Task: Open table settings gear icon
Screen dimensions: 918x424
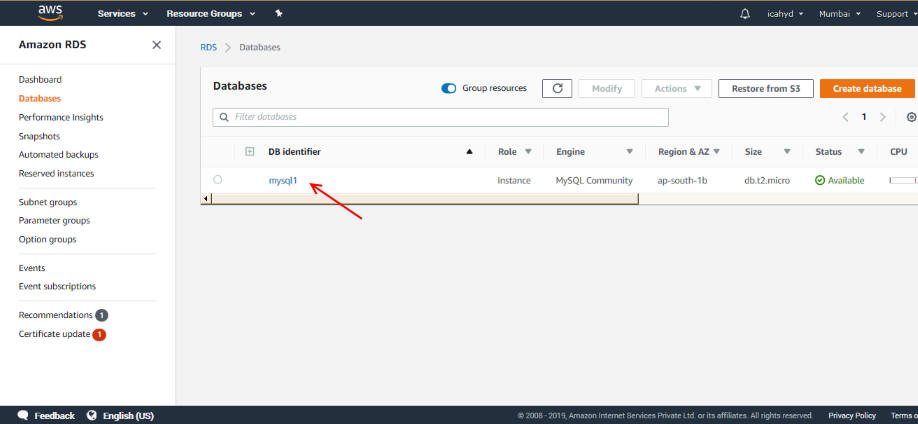Action: pyautogui.click(x=912, y=117)
